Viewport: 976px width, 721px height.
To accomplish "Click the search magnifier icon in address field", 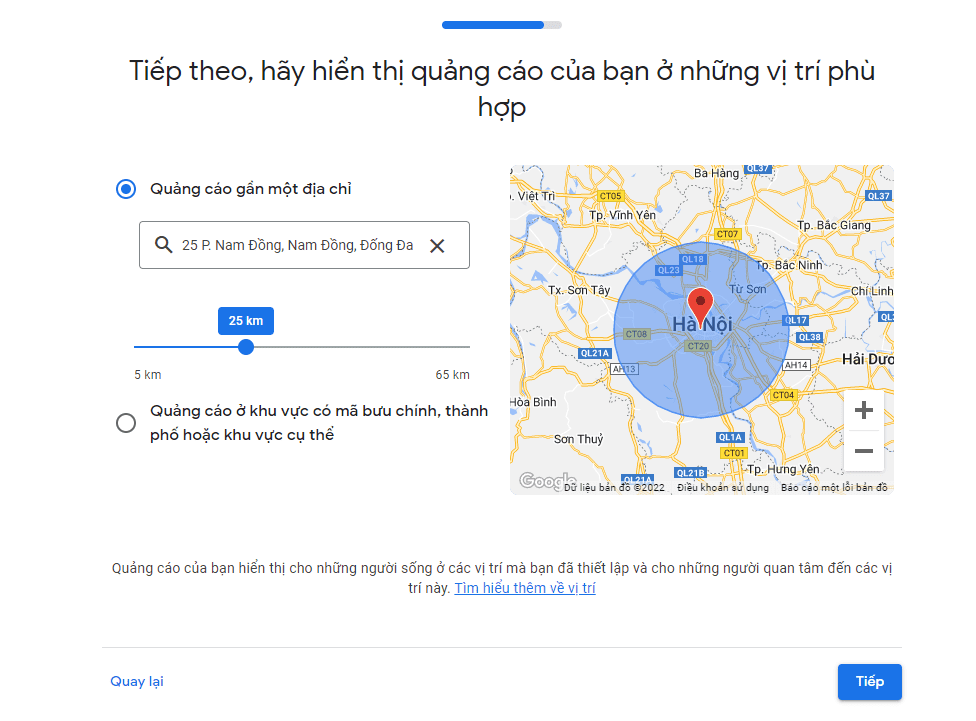I will click(x=163, y=245).
